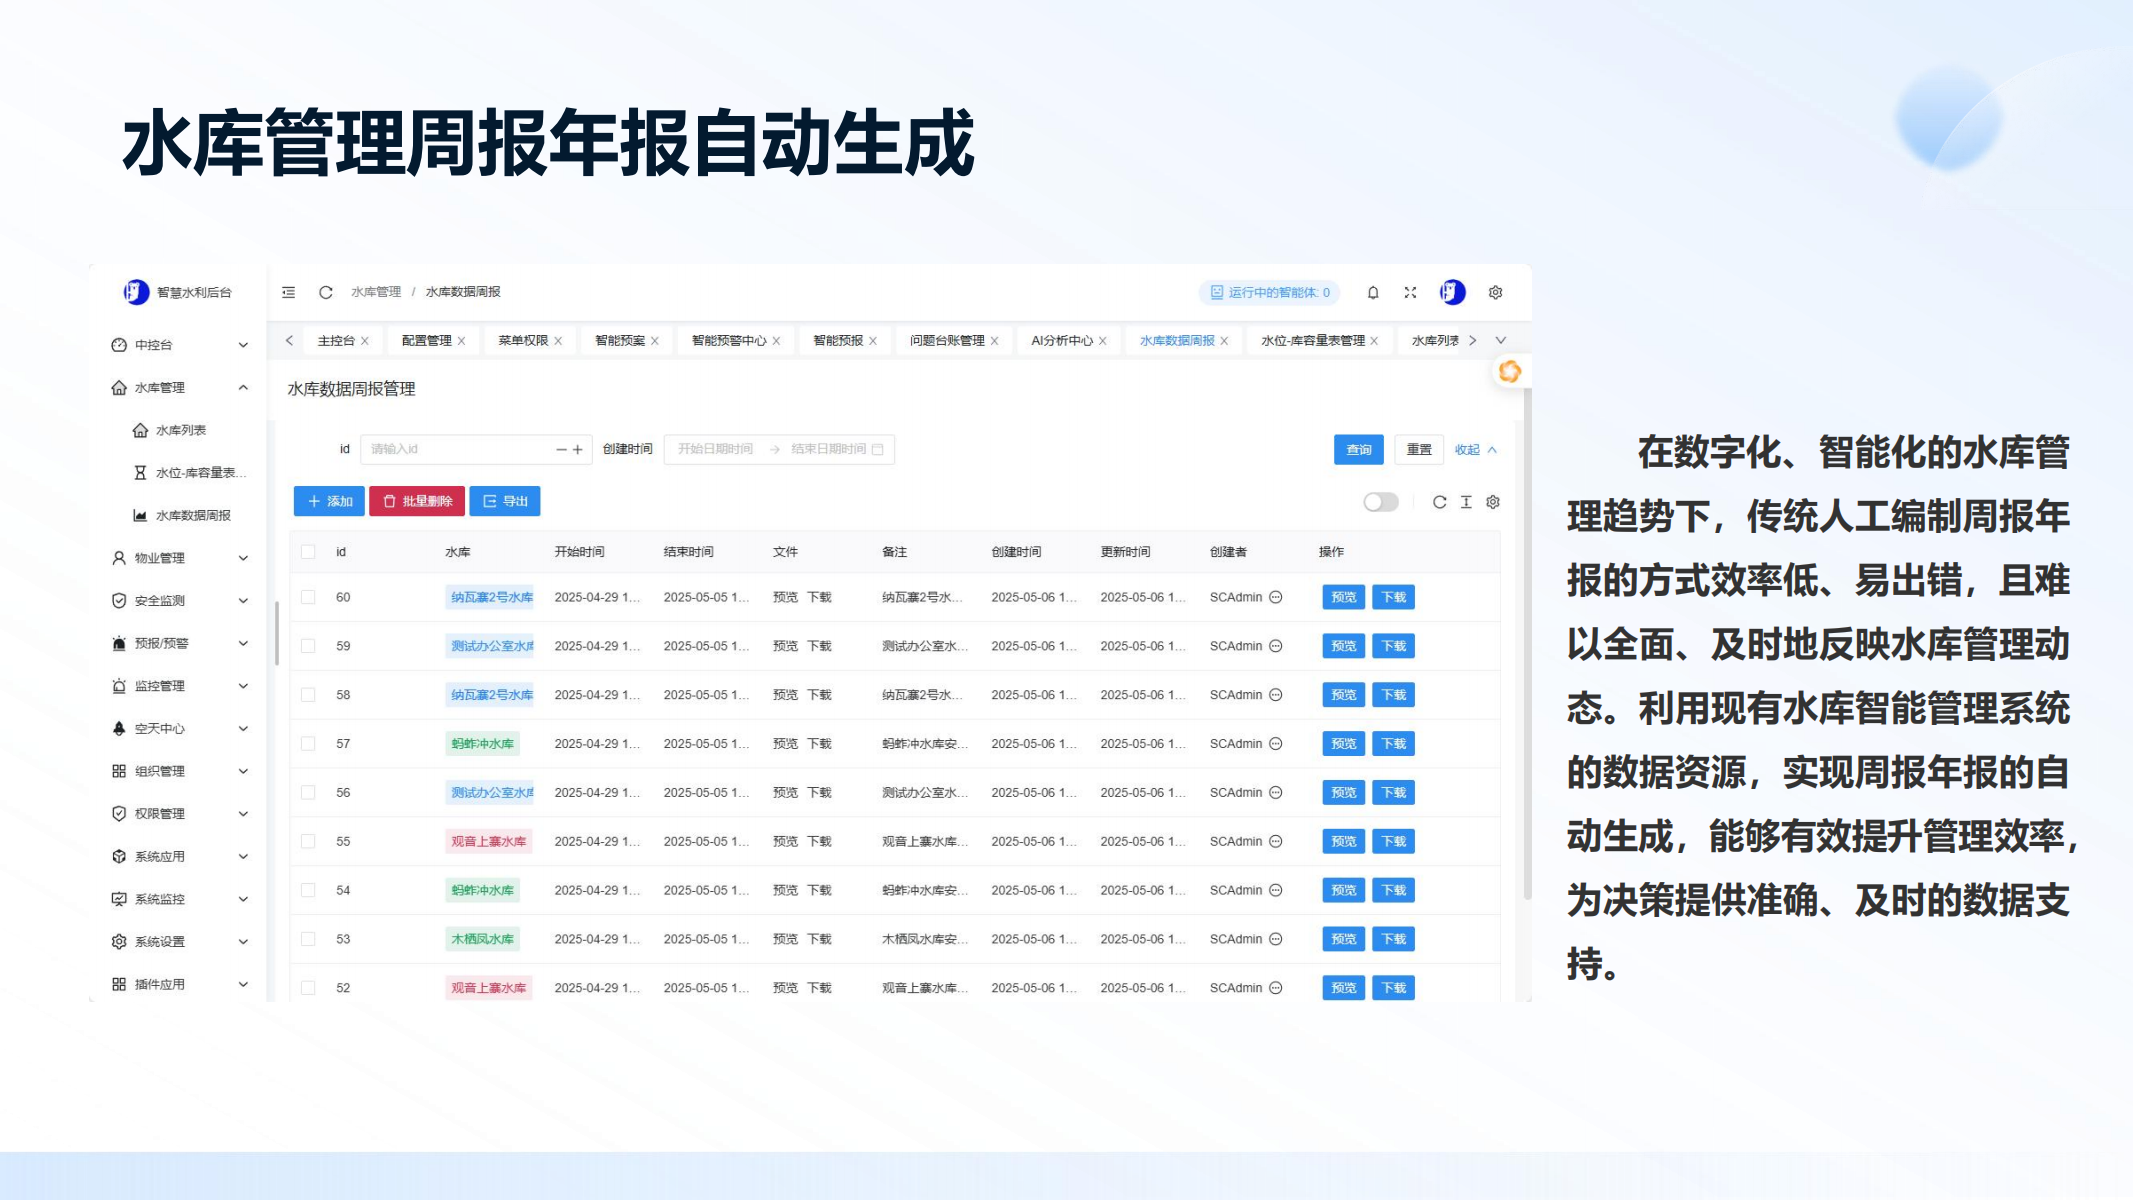
Task: Open the column settings gear above the table
Action: click(1493, 502)
